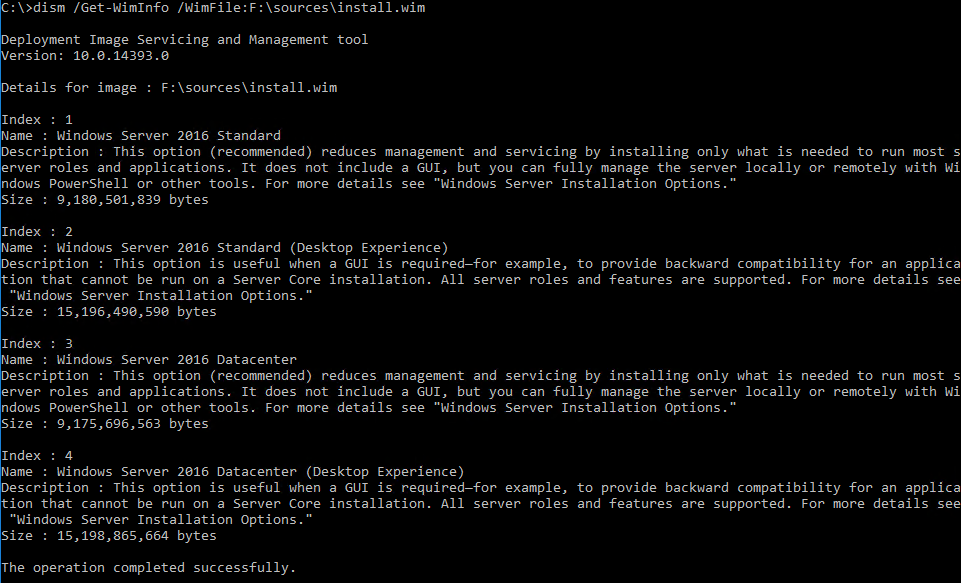Viewport: 962px width, 583px height.
Task: Select the Windows Server 2016 Standard name line
Action: pyautogui.click(x=141, y=136)
